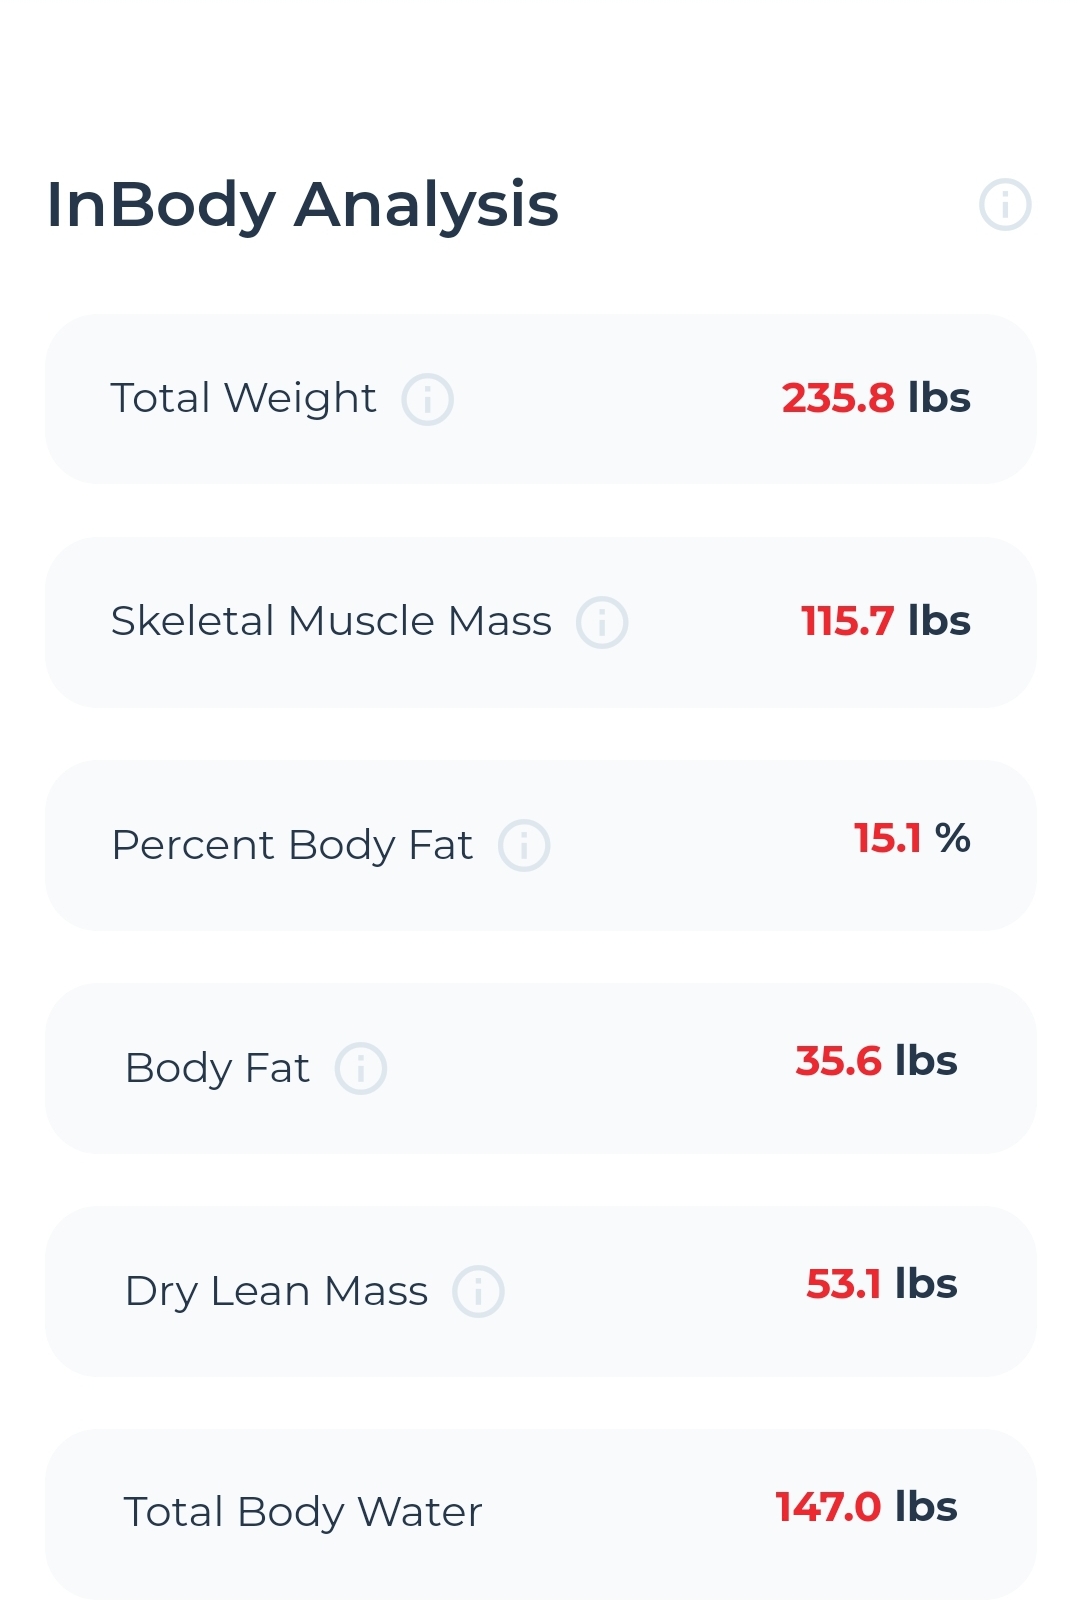Select the 147.0 body water value
1080x1606 pixels.
point(828,1507)
